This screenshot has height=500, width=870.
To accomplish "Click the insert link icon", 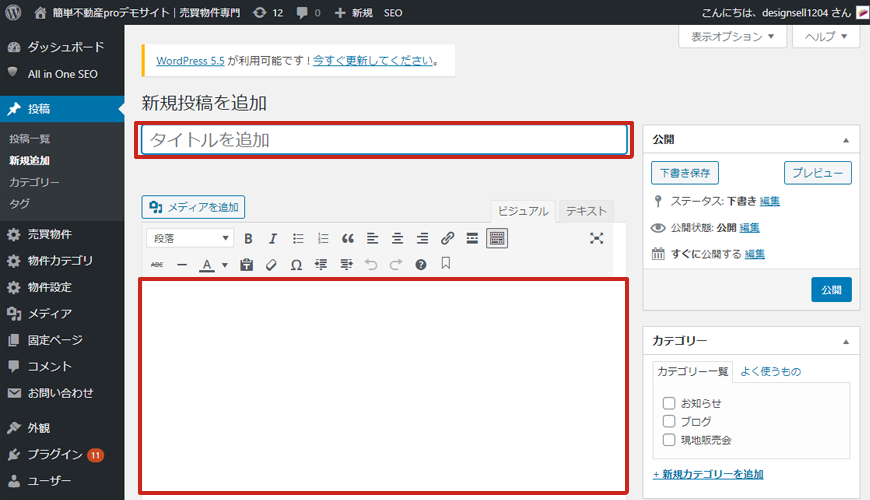I will coord(447,238).
